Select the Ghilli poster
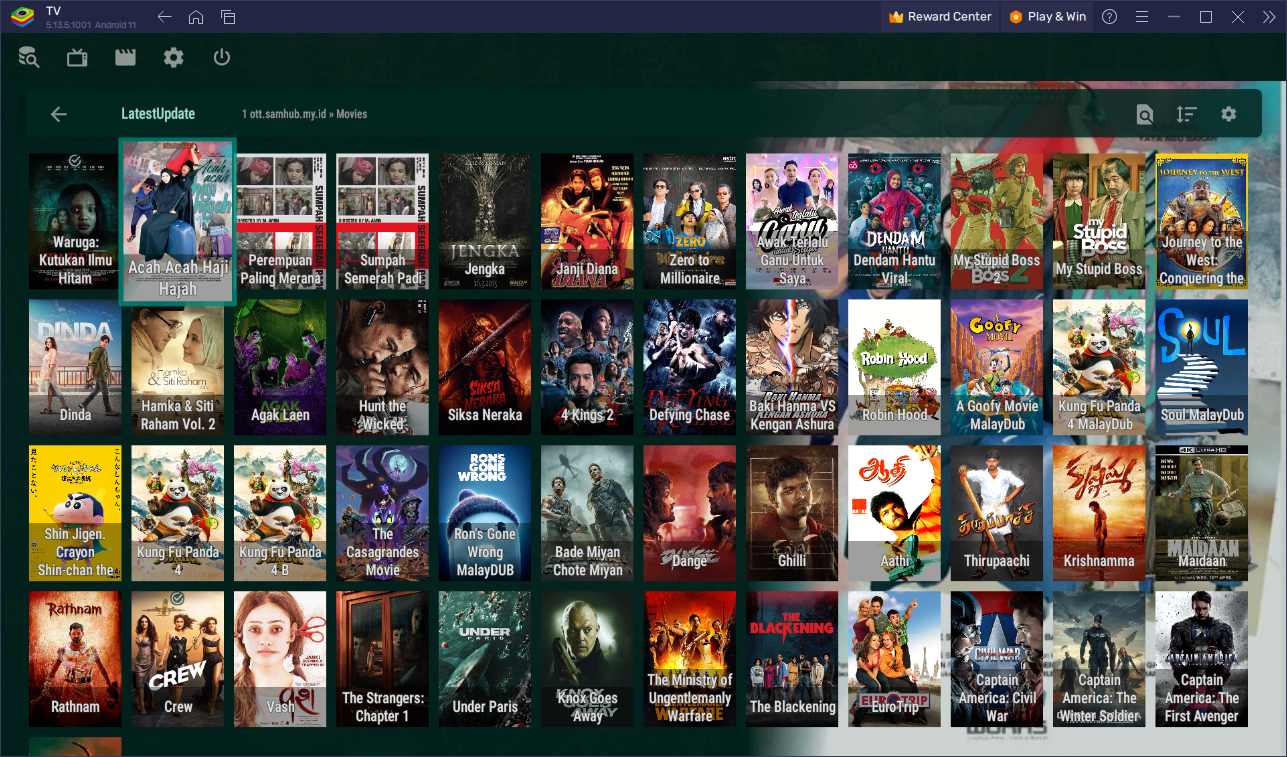The width and height of the screenshot is (1287, 757). click(x=792, y=513)
